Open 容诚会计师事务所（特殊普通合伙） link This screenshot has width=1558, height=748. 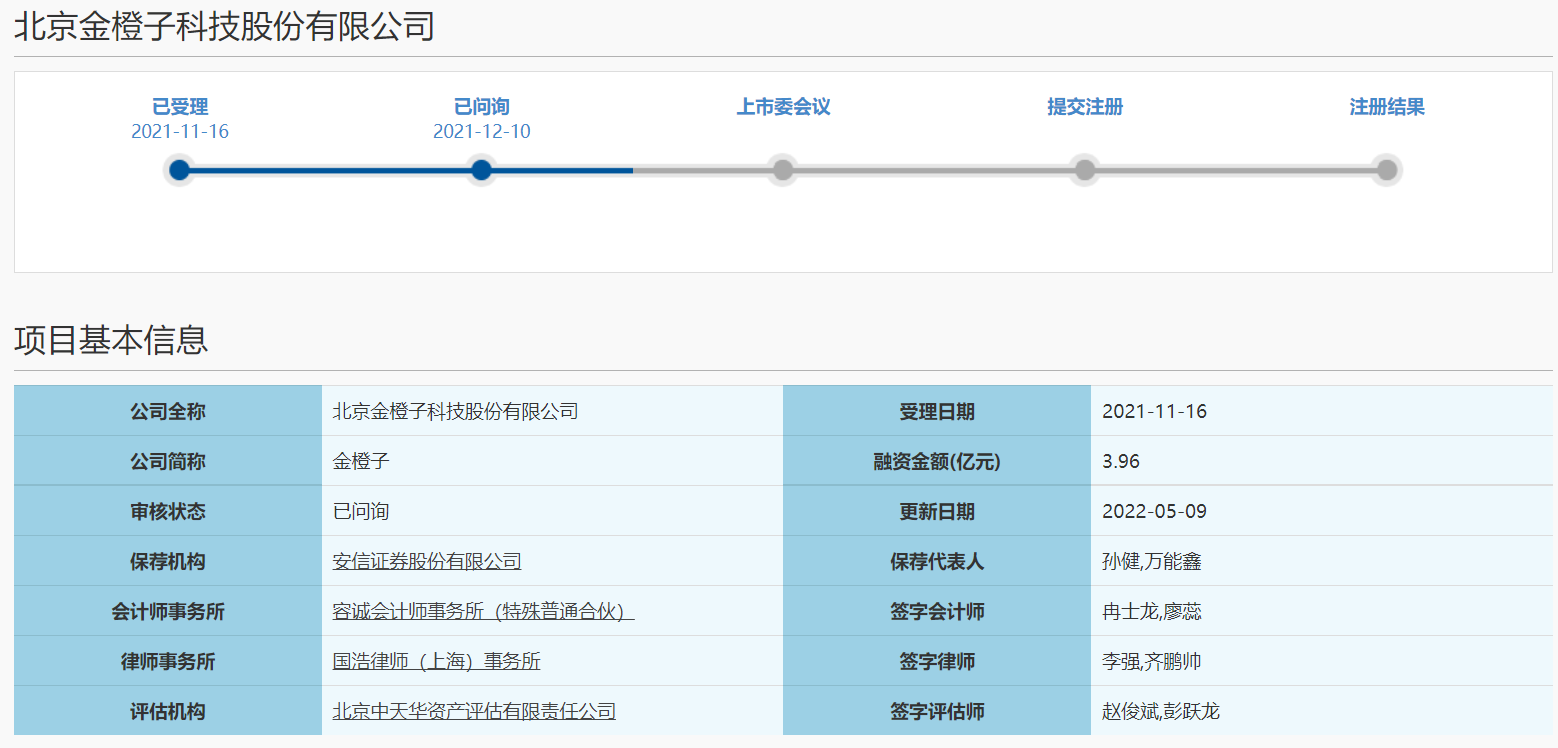click(484, 611)
